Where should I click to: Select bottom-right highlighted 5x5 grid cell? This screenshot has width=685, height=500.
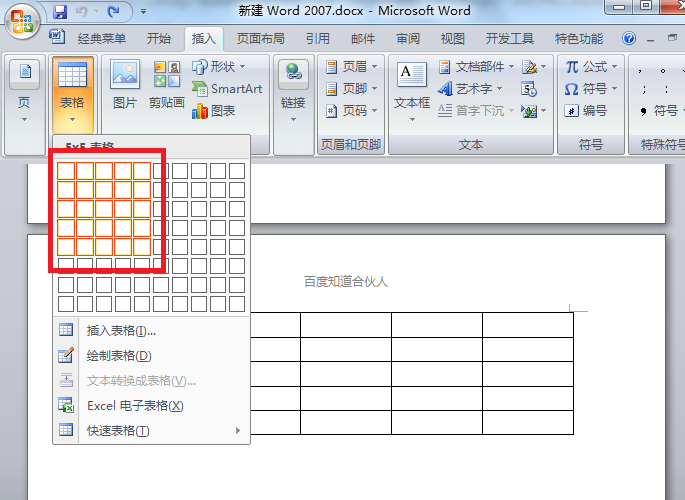[x=142, y=247]
